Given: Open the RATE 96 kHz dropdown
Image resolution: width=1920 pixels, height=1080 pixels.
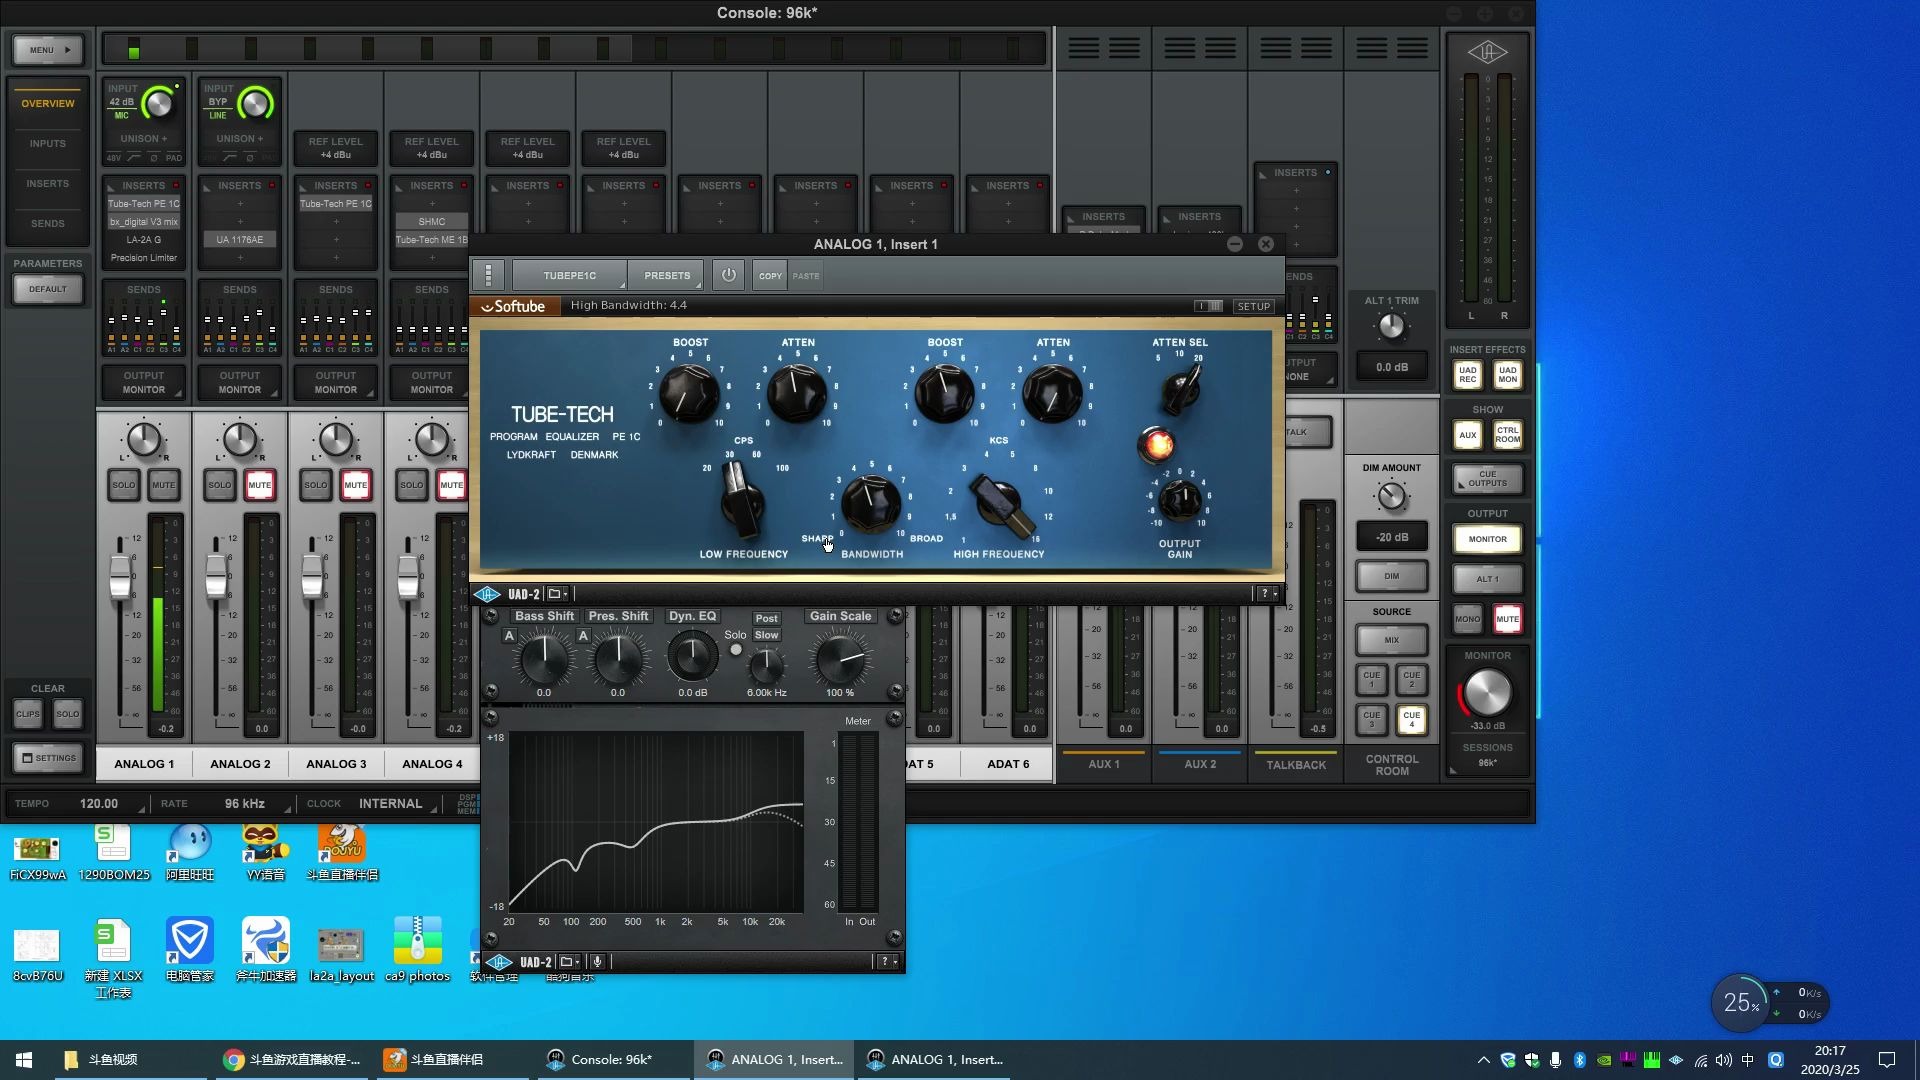Looking at the screenshot, I should click(x=244, y=804).
